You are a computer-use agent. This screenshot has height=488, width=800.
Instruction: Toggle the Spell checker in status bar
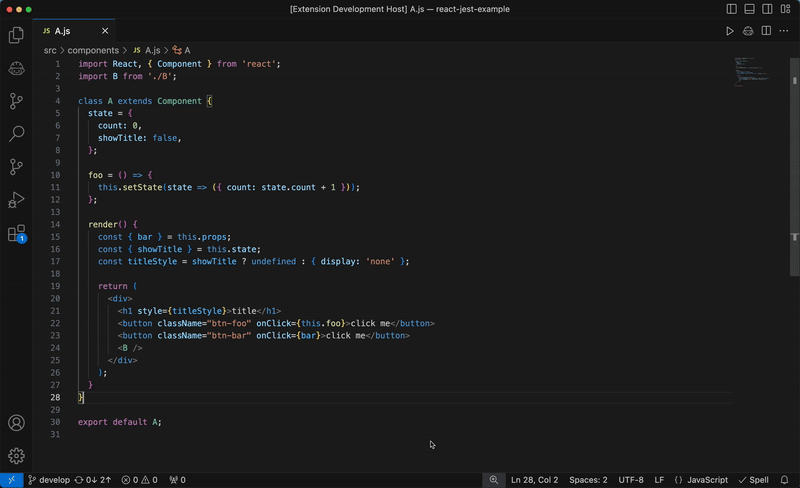click(x=754, y=480)
